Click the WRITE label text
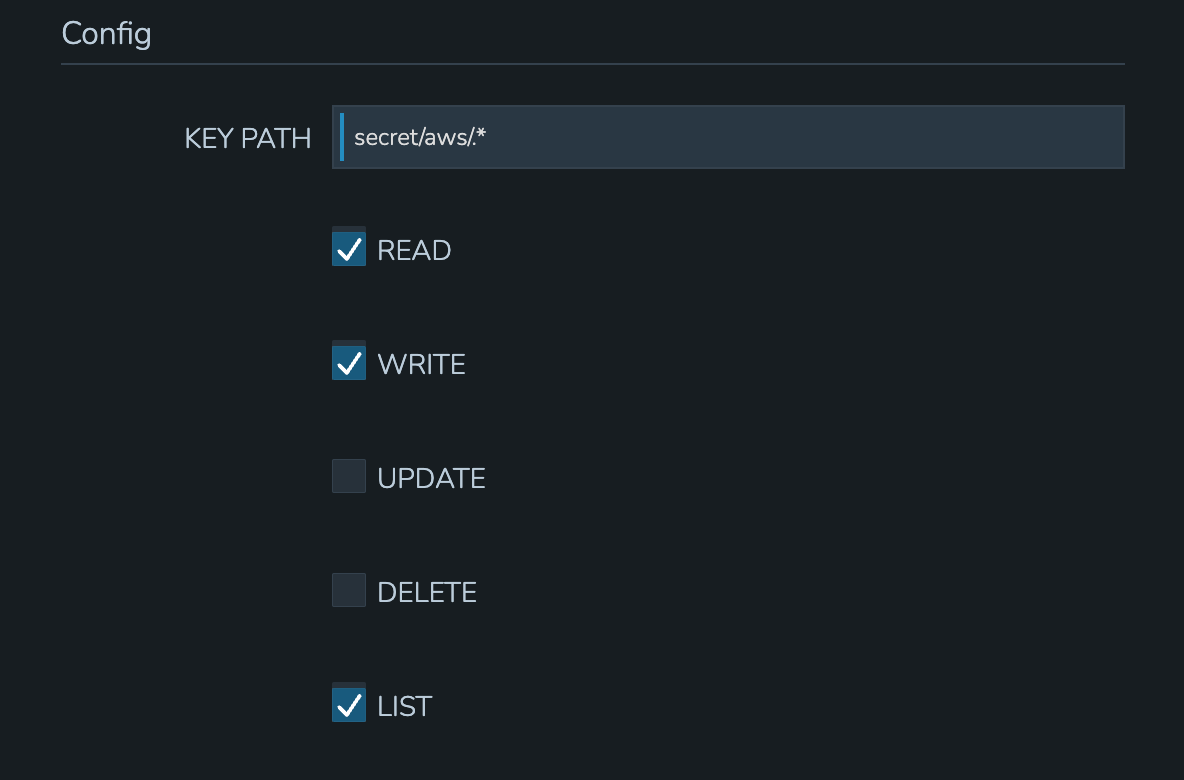This screenshot has height=780, width=1184. pyautogui.click(x=421, y=364)
